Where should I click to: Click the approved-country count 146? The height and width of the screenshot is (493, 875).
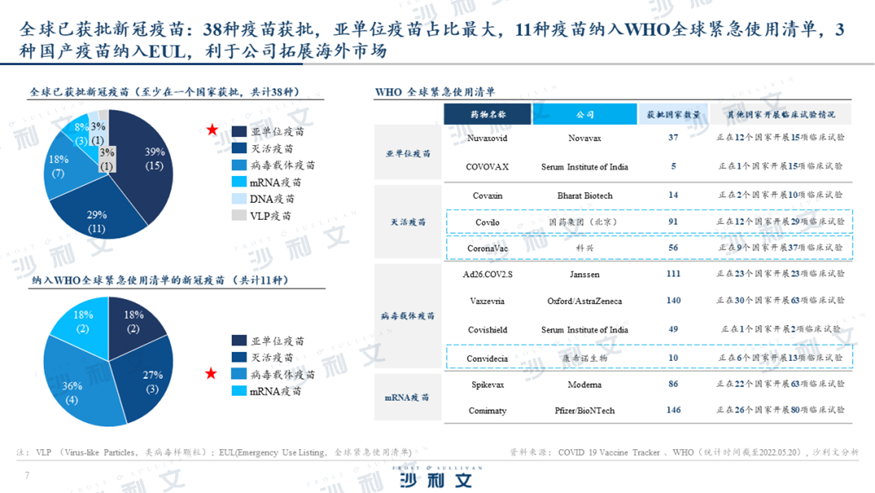point(673,410)
